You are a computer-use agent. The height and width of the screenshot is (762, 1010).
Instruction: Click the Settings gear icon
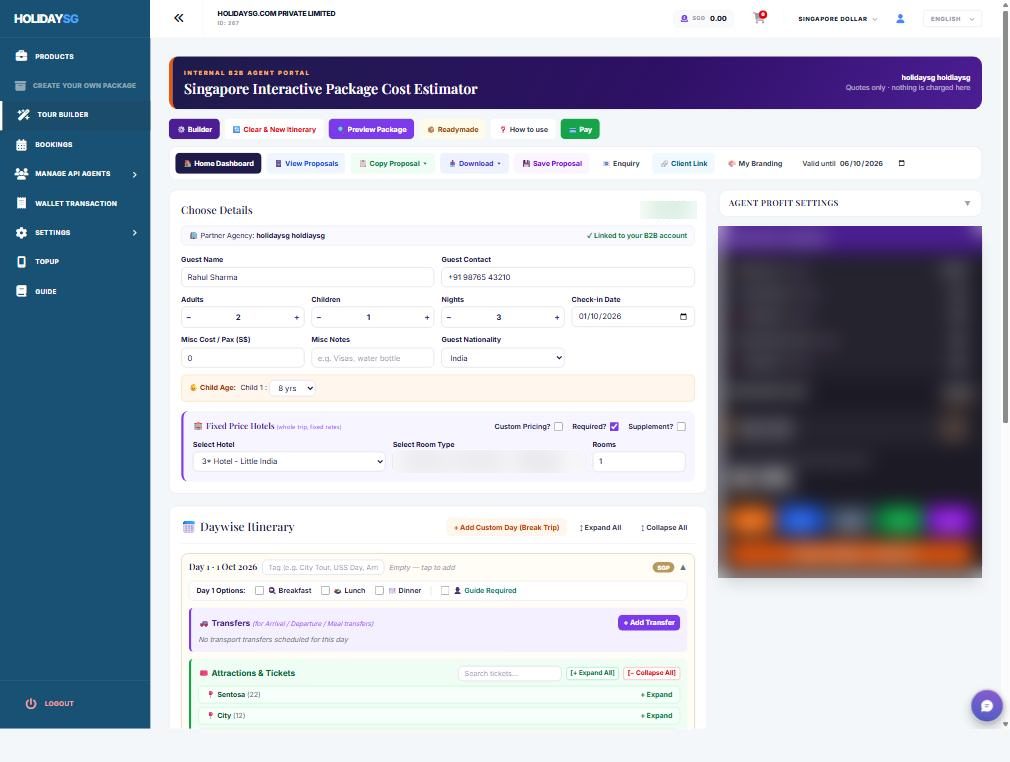point(21,233)
